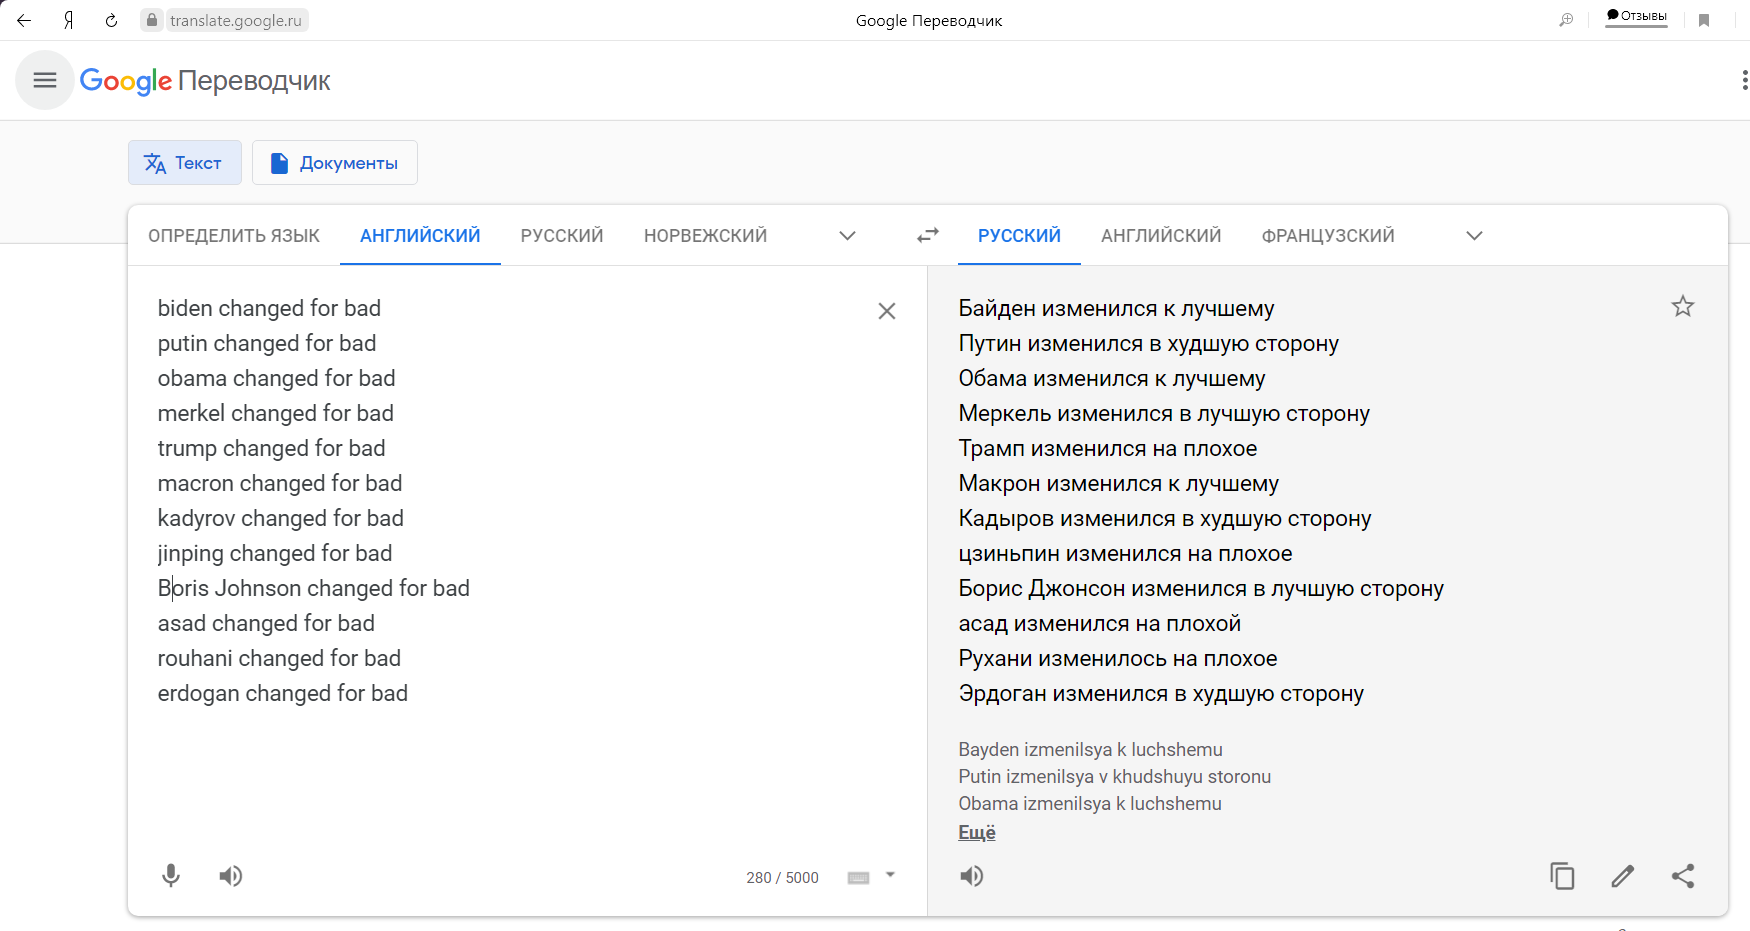1750x931 pixels.
Task: Start voice input with the microphone
Action: click(171, 876)
